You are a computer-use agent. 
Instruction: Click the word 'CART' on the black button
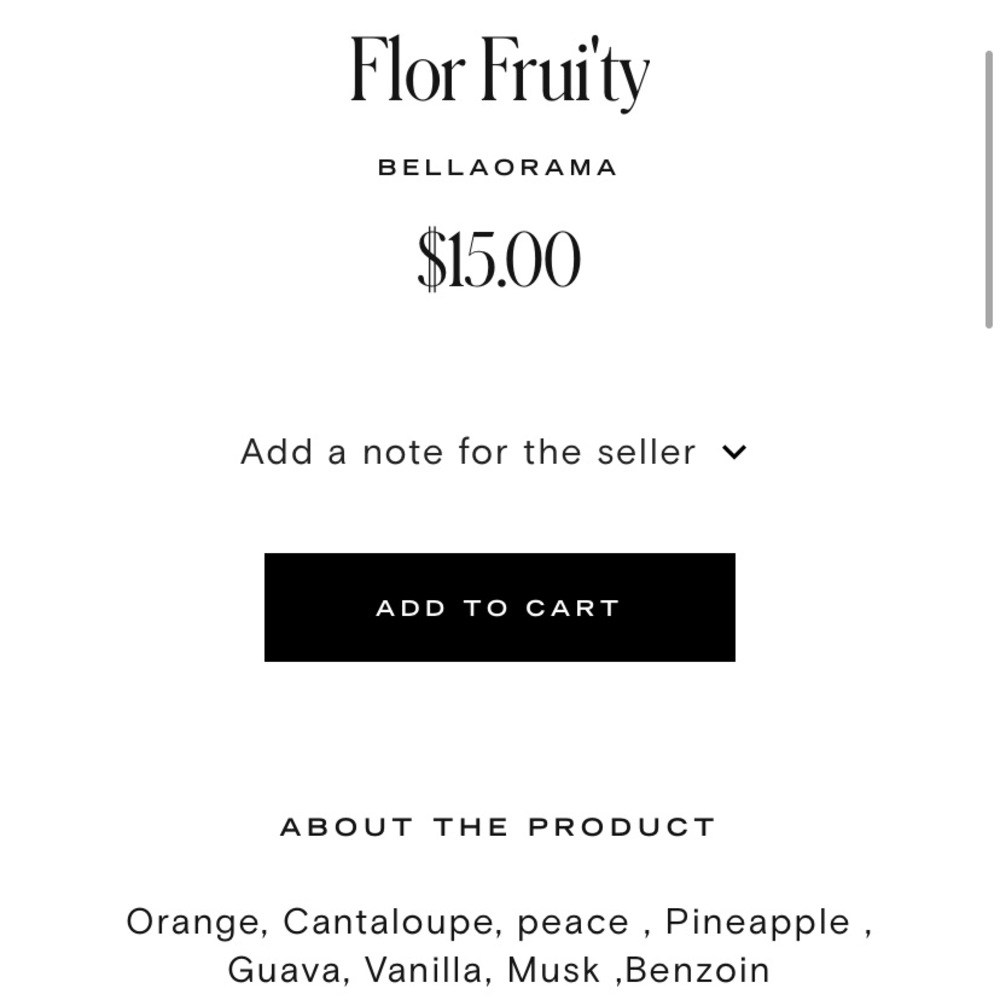pyautogui.click(x=573, y=608)
